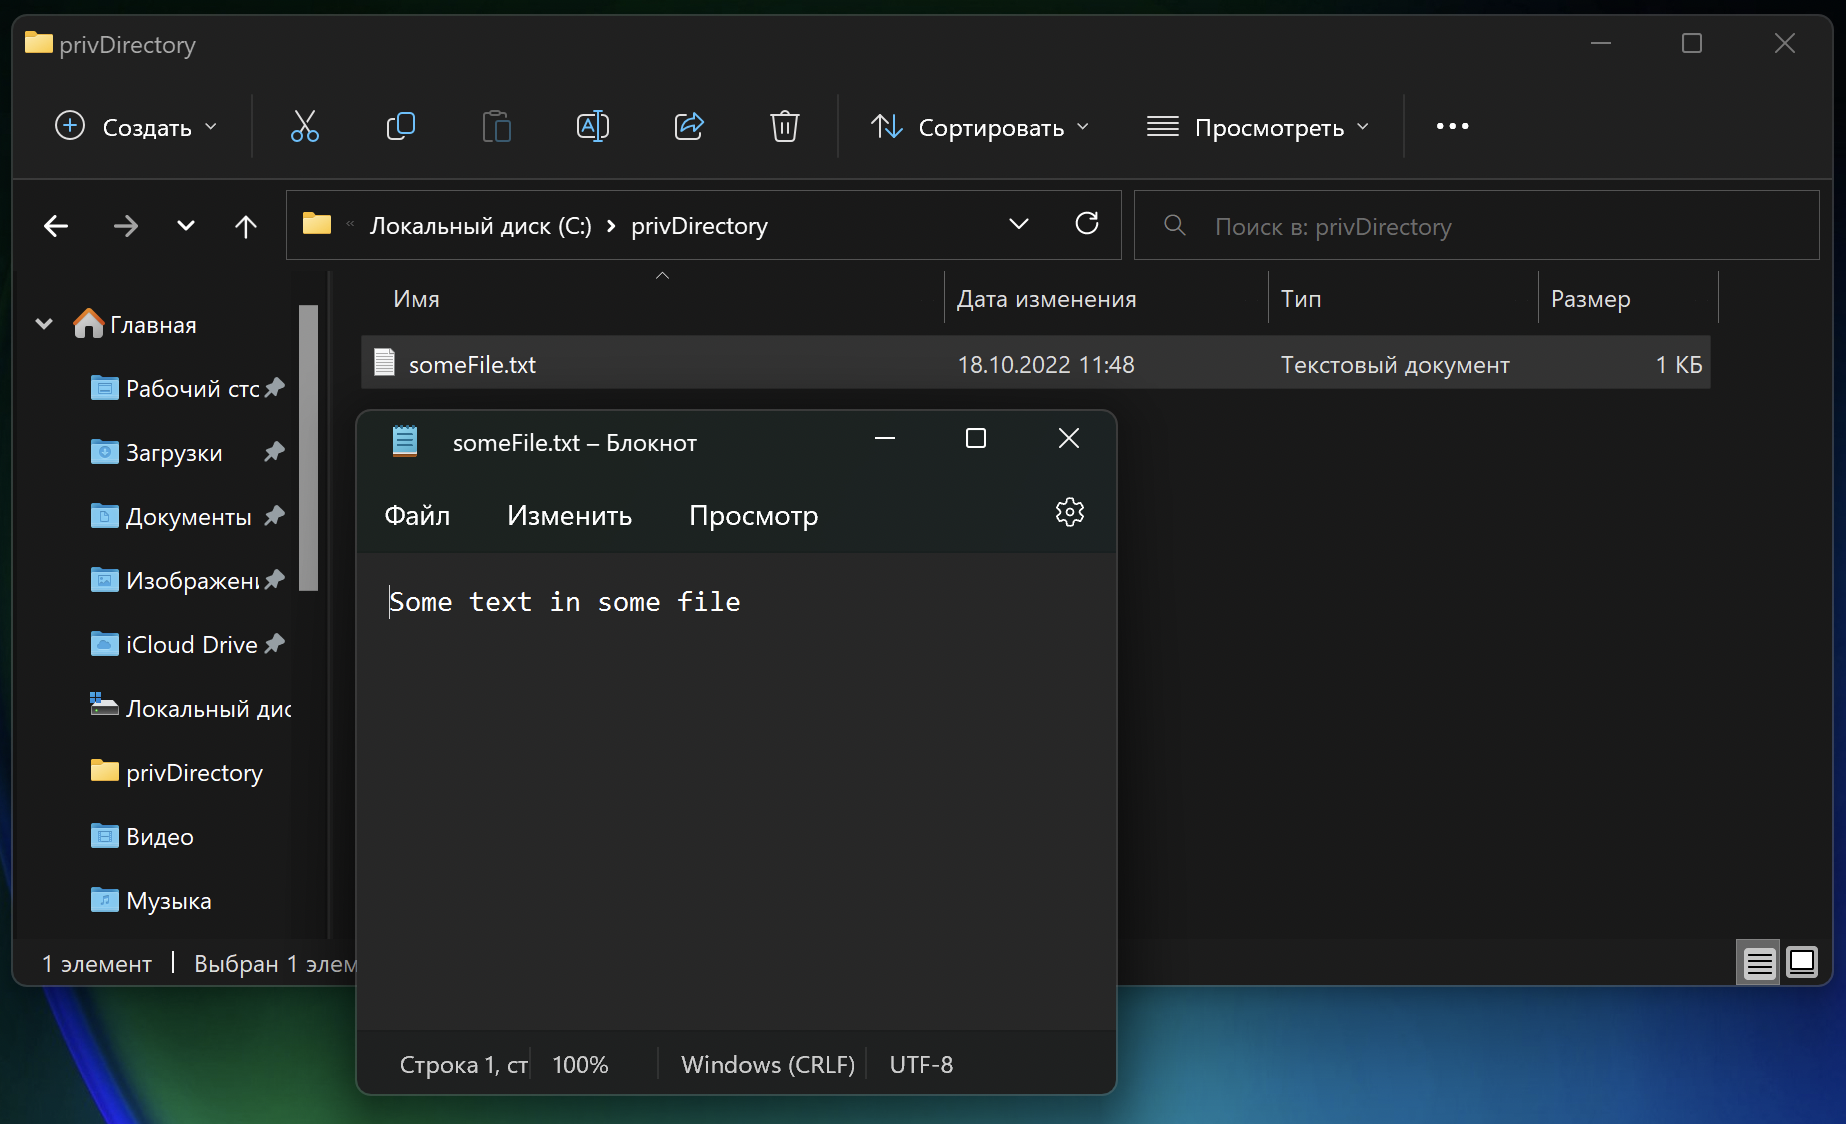The width and height of the screenshot is (1846, 1124).
Task: Switch to details list view layout
Action: (x=1759, y=963)
